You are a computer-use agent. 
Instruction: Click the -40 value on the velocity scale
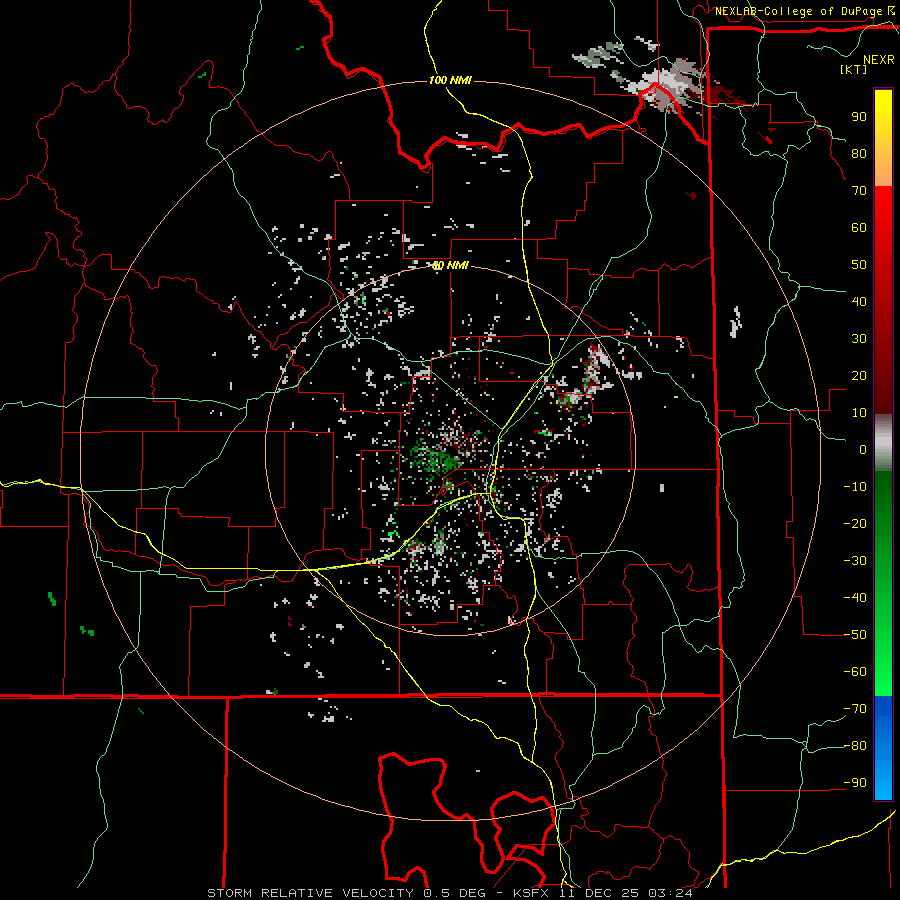855,598
